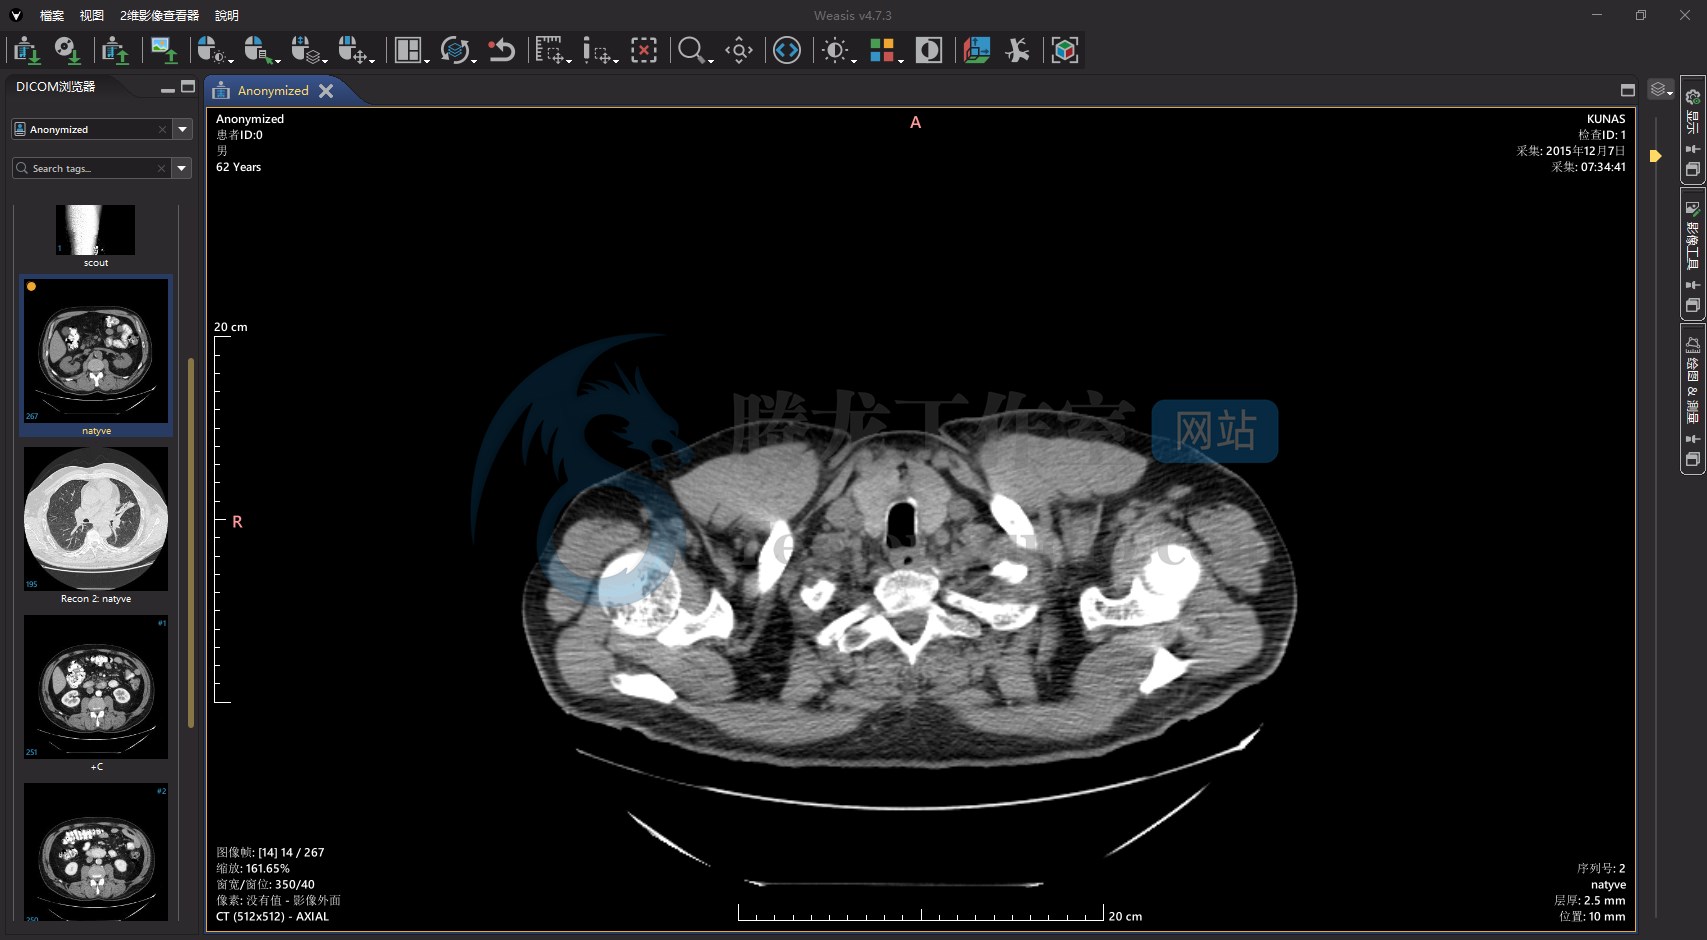Click the export image view icon
Viewport: 1707px width, 940px height.
(x=164, y=50)
